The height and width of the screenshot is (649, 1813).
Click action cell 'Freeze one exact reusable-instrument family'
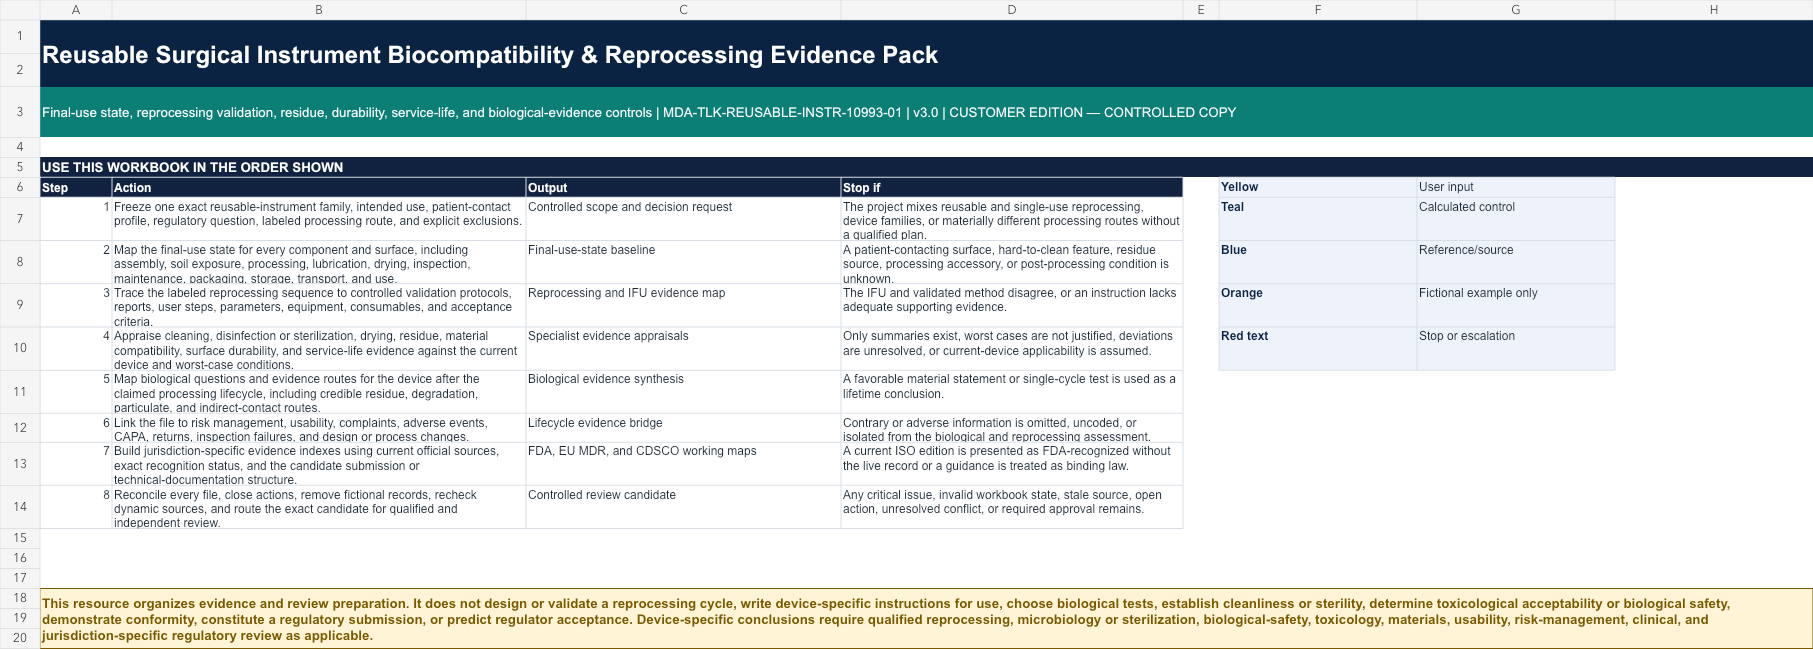point(319,219)
